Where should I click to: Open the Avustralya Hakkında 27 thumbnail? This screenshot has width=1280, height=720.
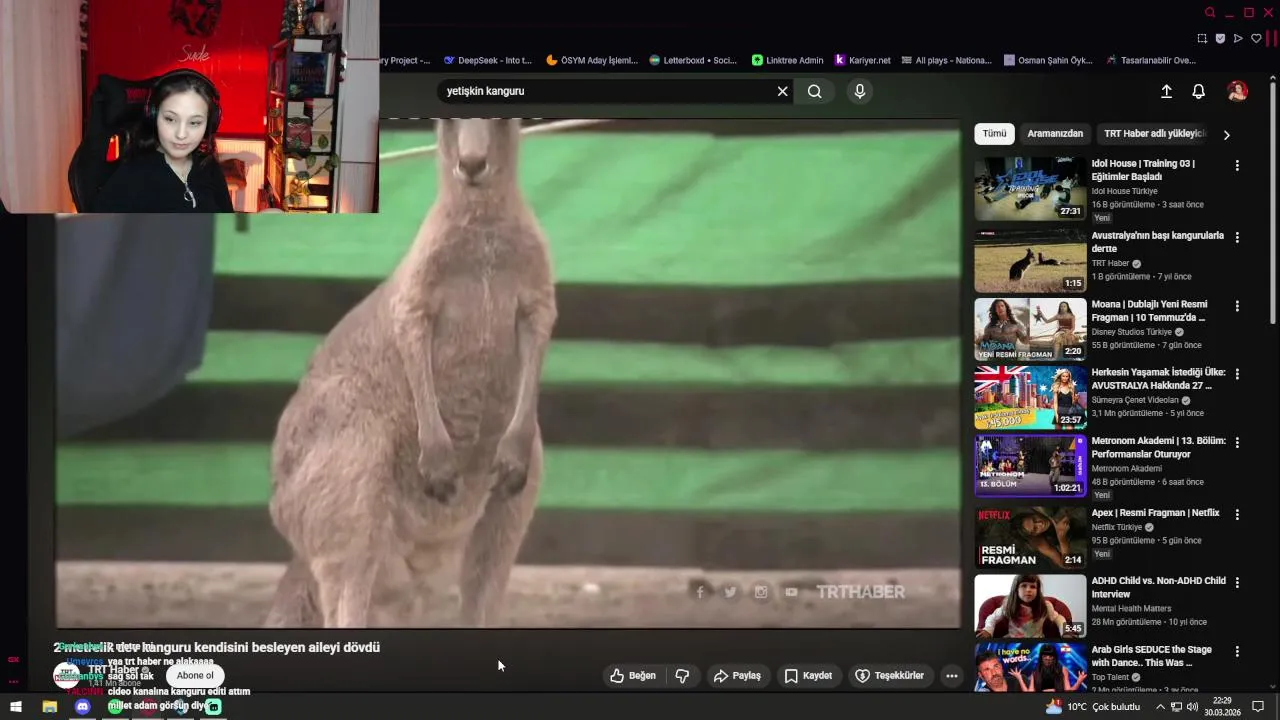tap(1030, 397)
